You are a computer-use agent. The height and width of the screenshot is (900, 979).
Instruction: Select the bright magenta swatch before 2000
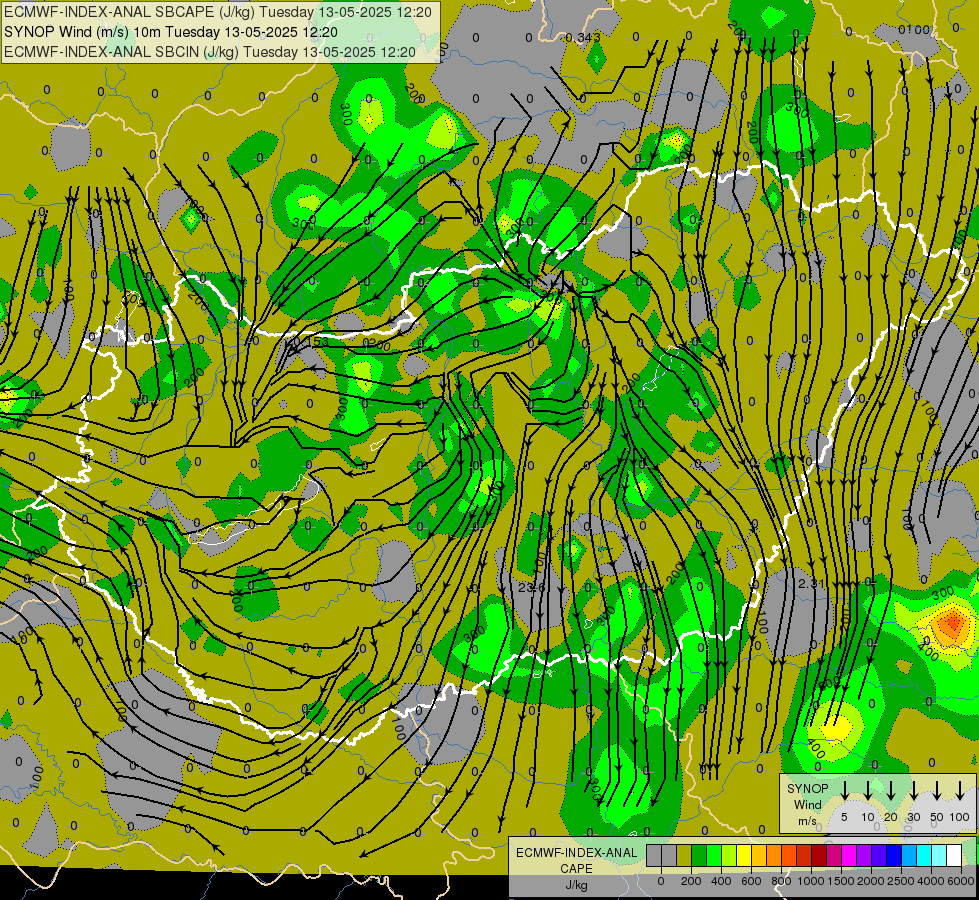point(849,855)
